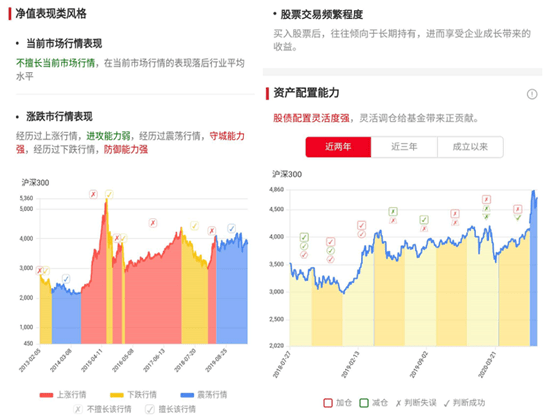Click the 判断失误 legend entry
This screenshot has height=419, width=554.
coord(416,403)
